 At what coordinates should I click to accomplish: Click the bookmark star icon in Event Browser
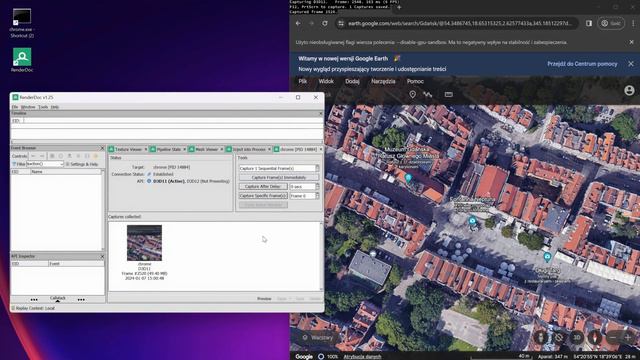point(96,156)
